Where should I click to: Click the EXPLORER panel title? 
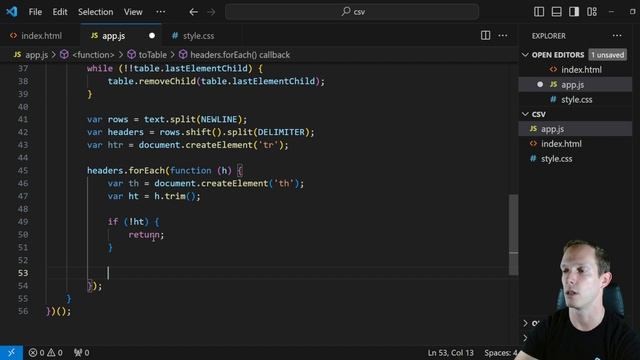[x=549, y=36]
